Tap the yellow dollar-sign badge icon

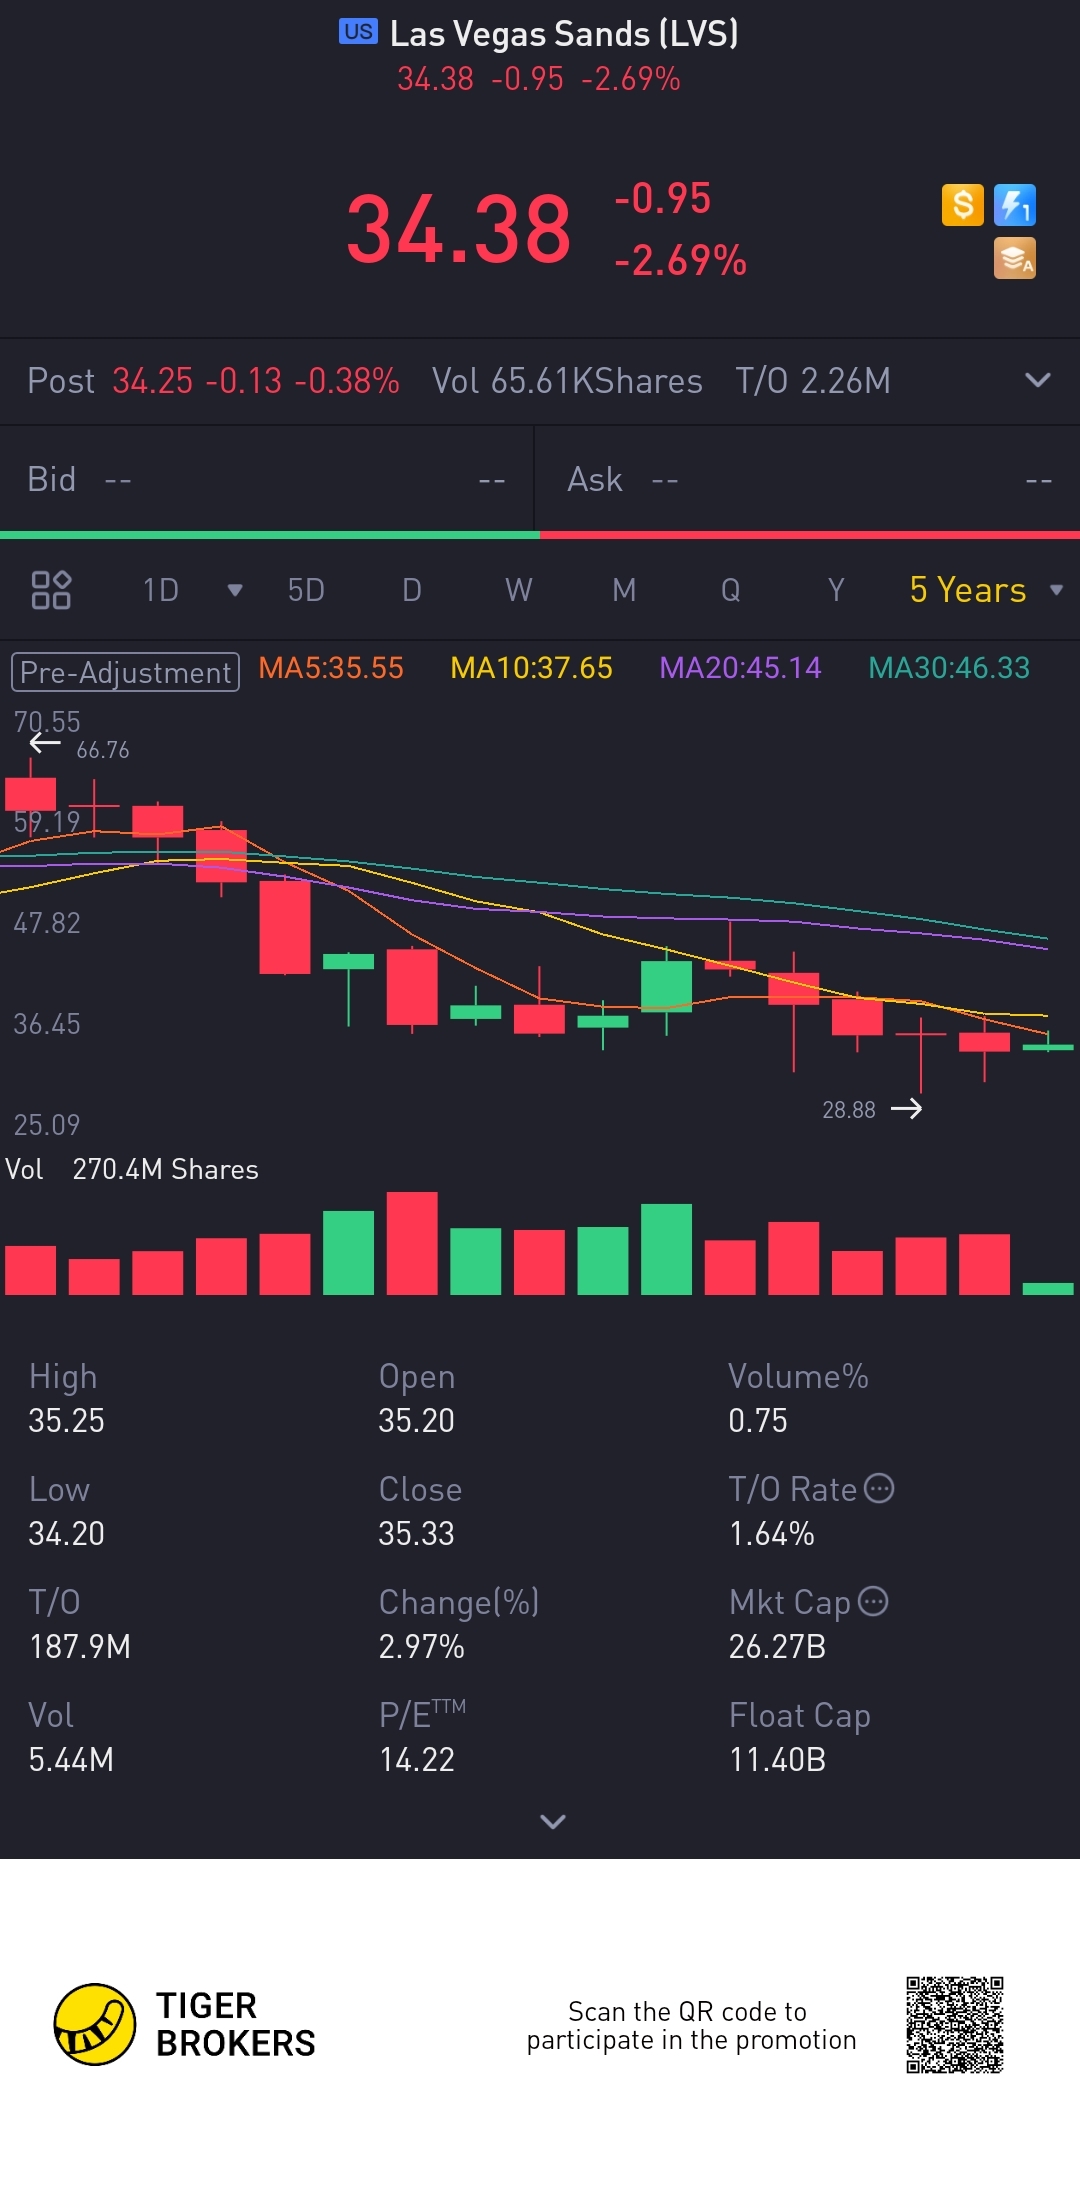(963, 205)
